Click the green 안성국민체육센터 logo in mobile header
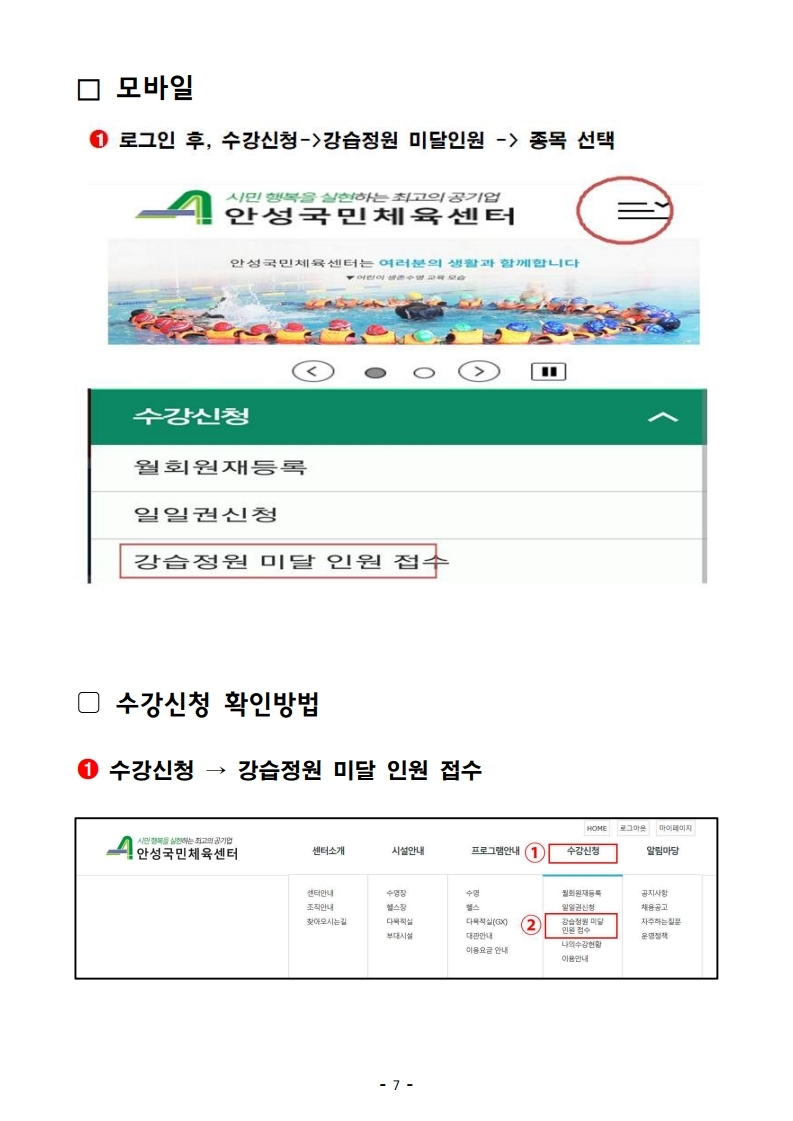Viewport: 793px width, 1121px height. 325,208
